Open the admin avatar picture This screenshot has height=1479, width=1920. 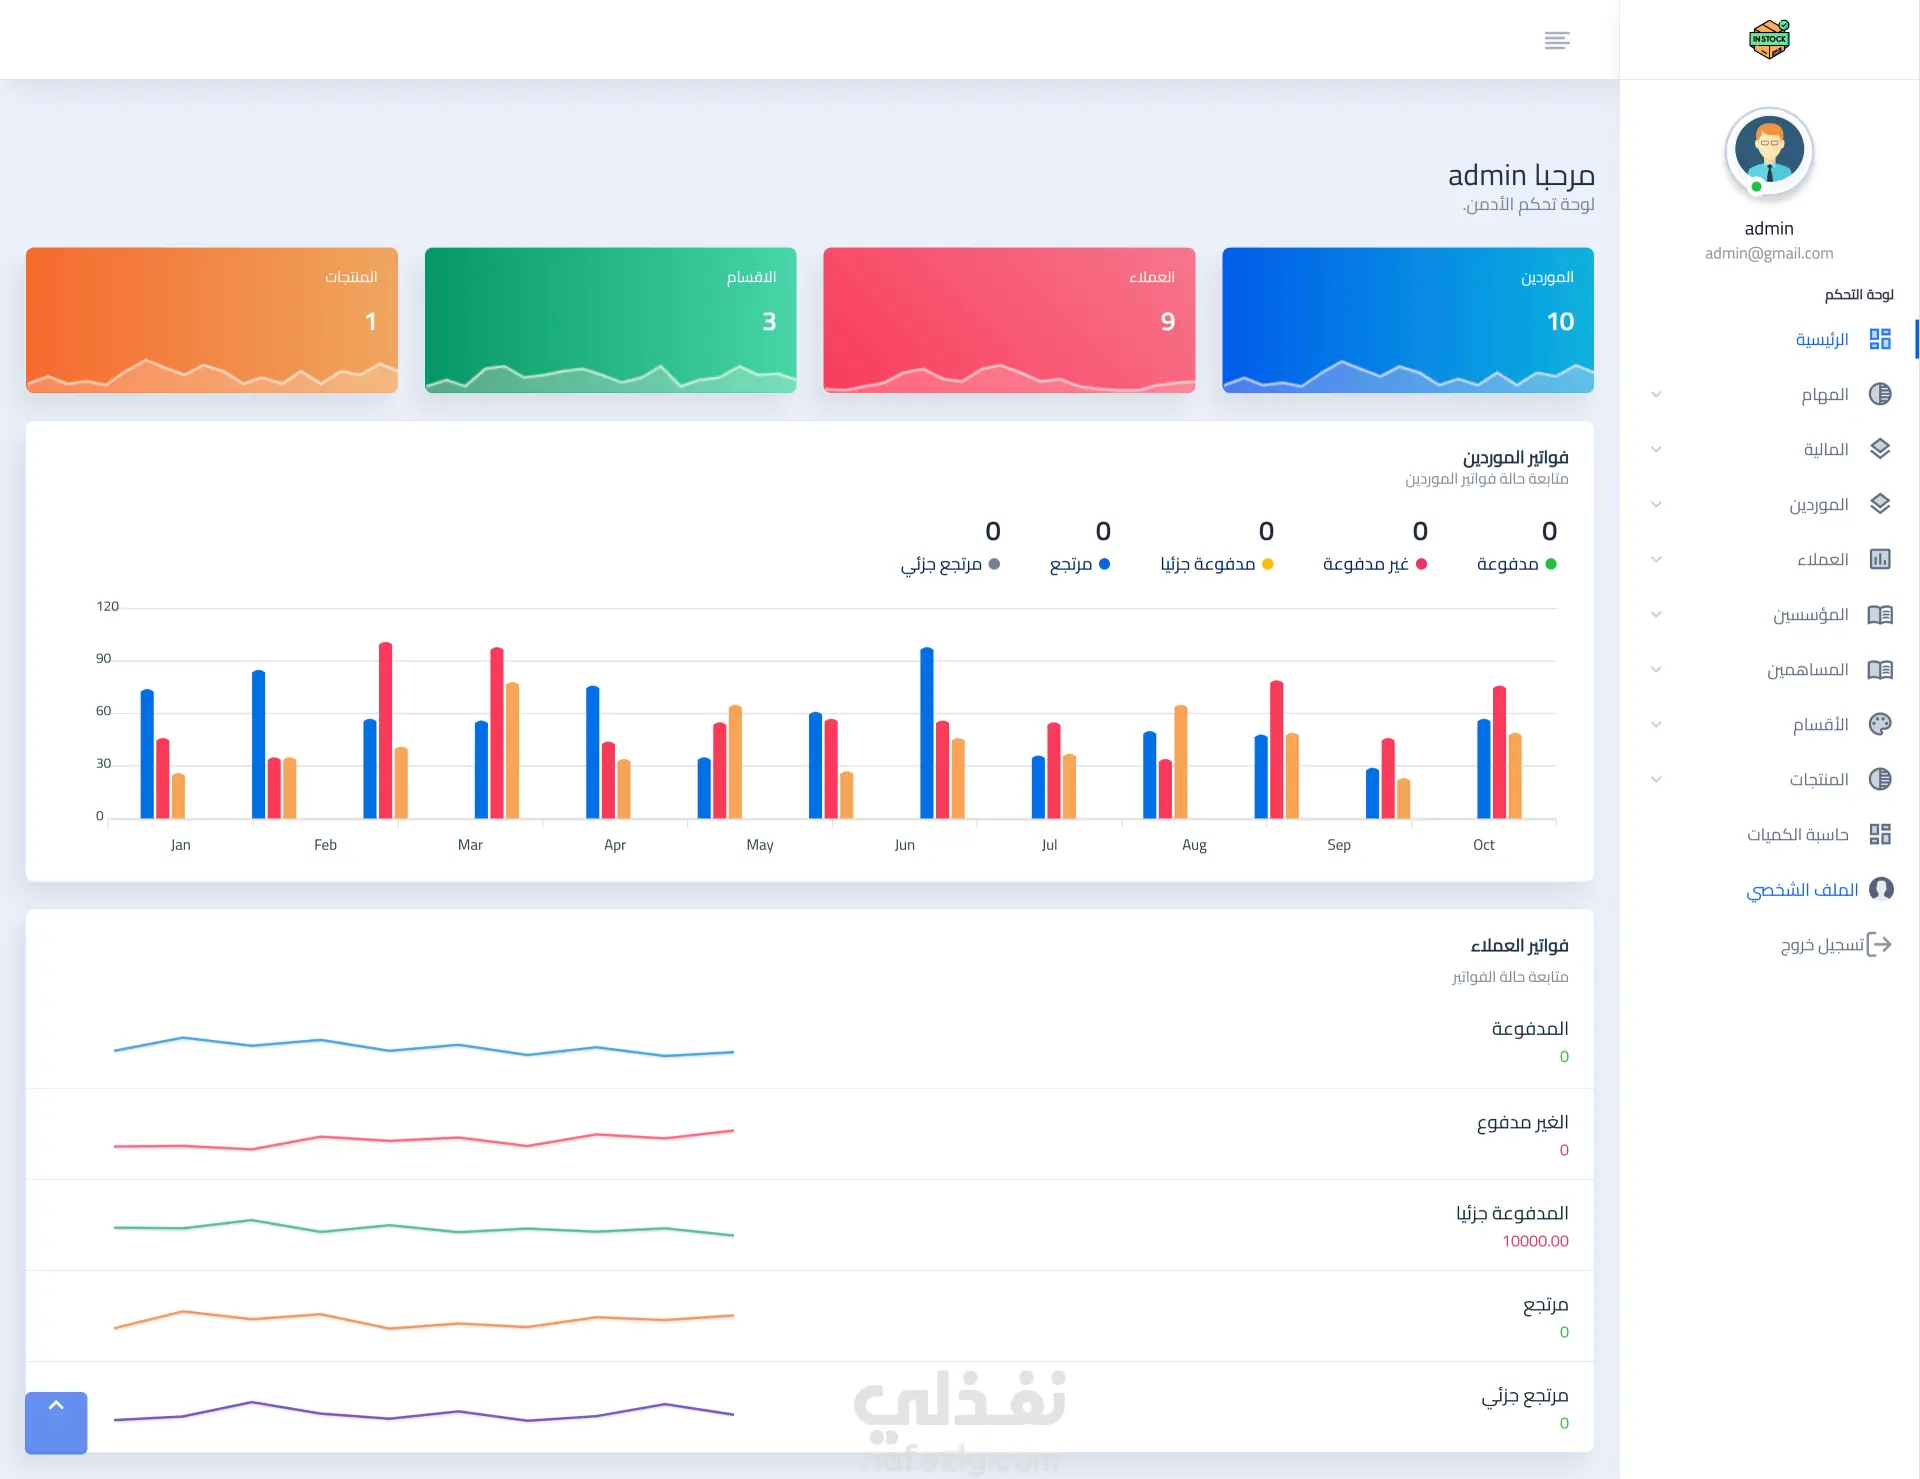click(1769, 152)
